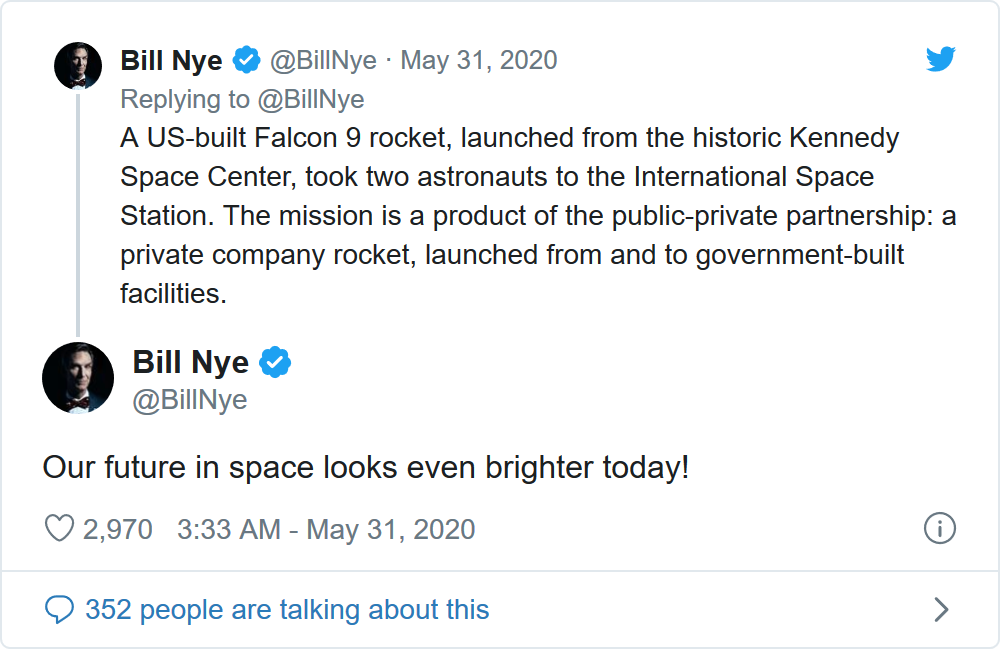Click the "Our future in space" tweet text

pos(366,467)
